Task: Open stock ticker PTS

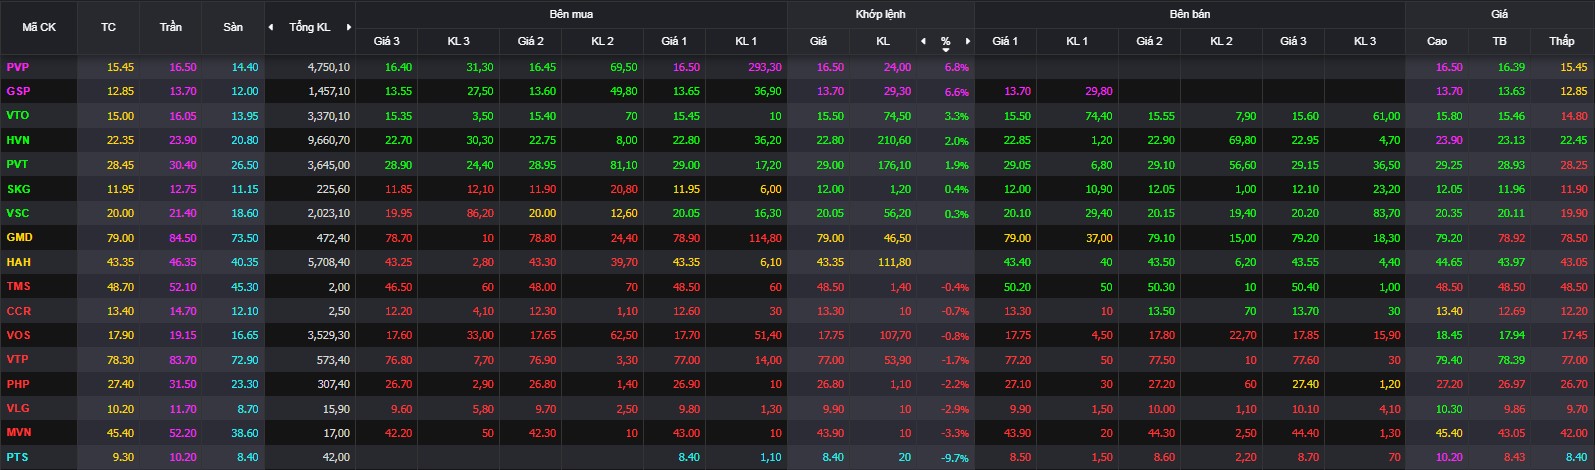Action: pyautogui.click(x=18, y=457)
